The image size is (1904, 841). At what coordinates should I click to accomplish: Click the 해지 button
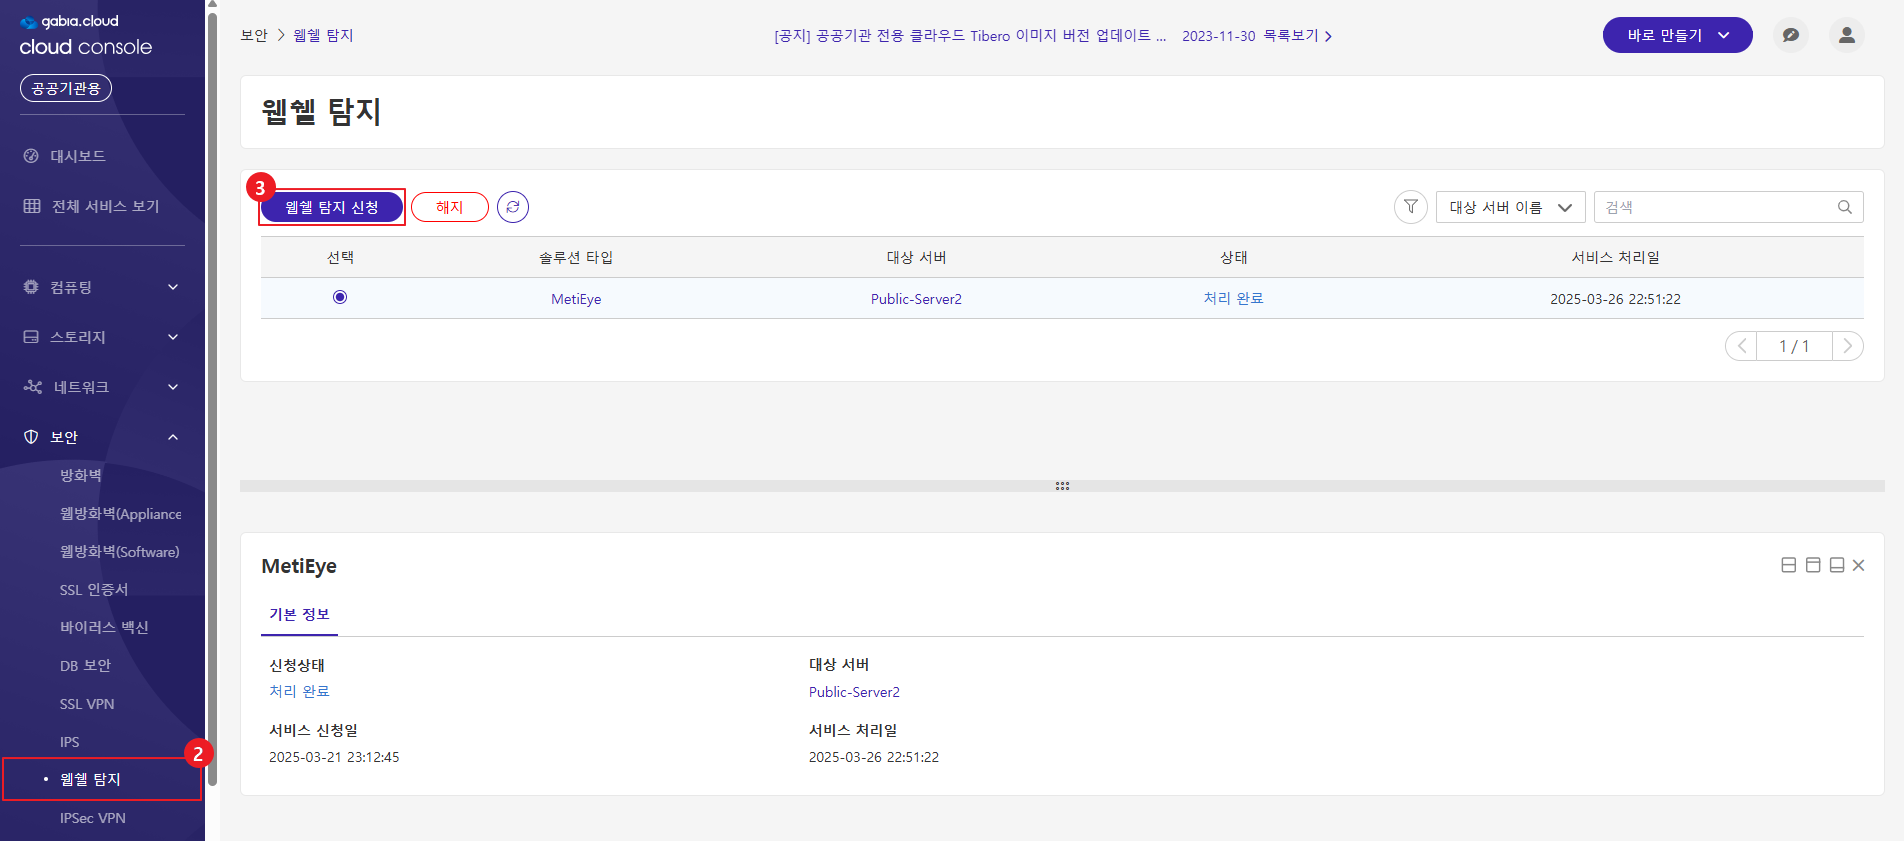(x=450, y=207)
